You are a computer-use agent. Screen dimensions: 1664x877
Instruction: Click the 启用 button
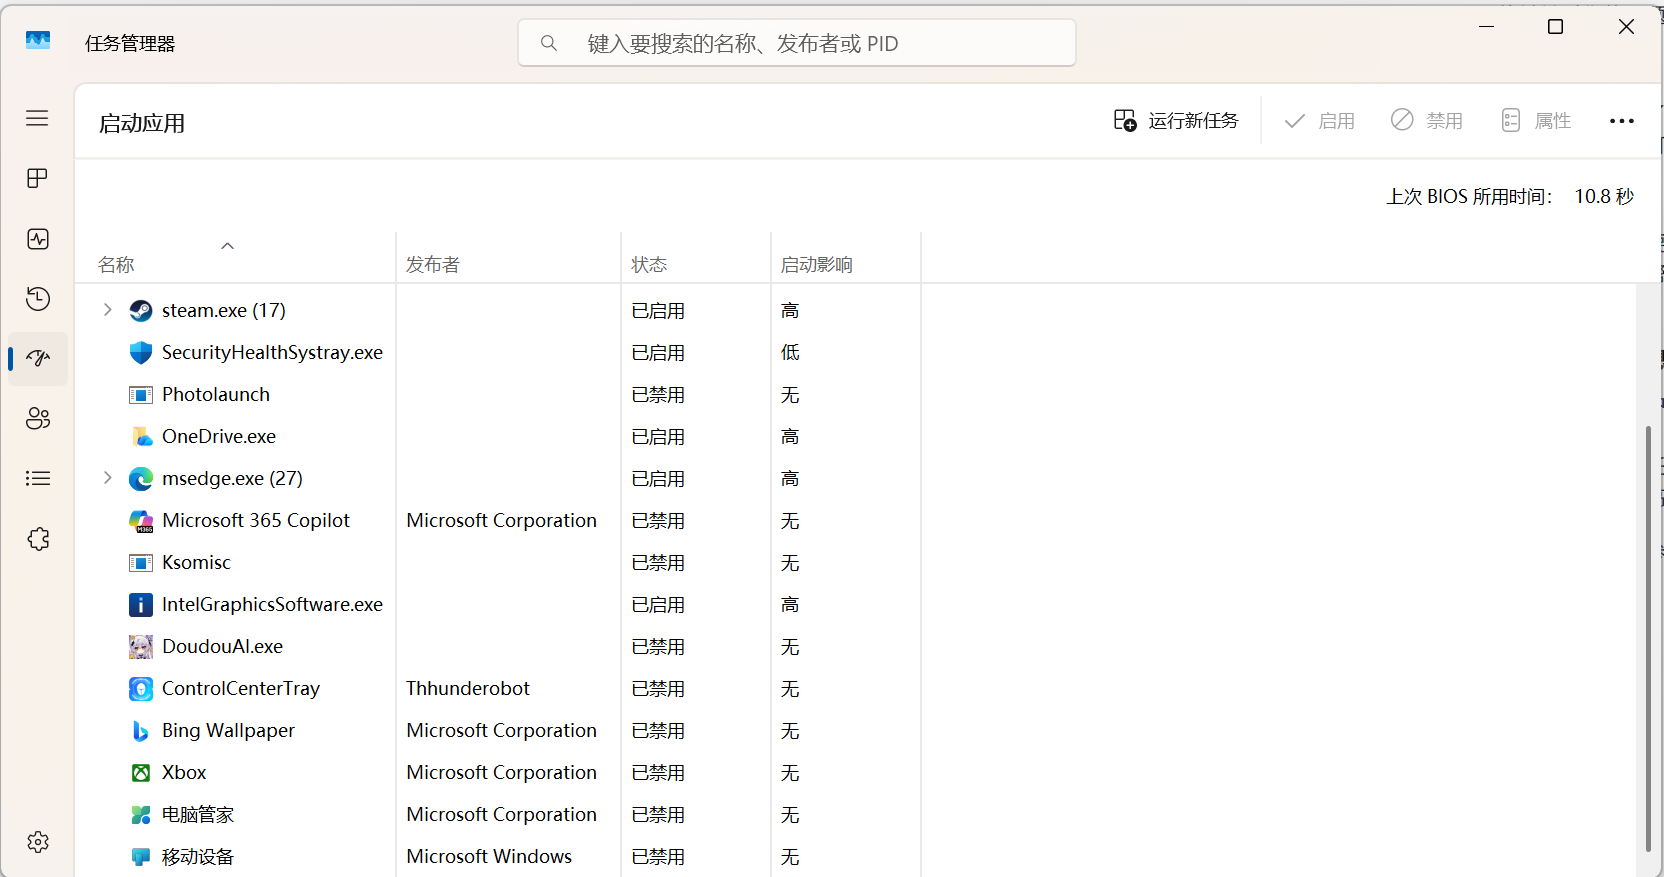tap(1319, 121)
